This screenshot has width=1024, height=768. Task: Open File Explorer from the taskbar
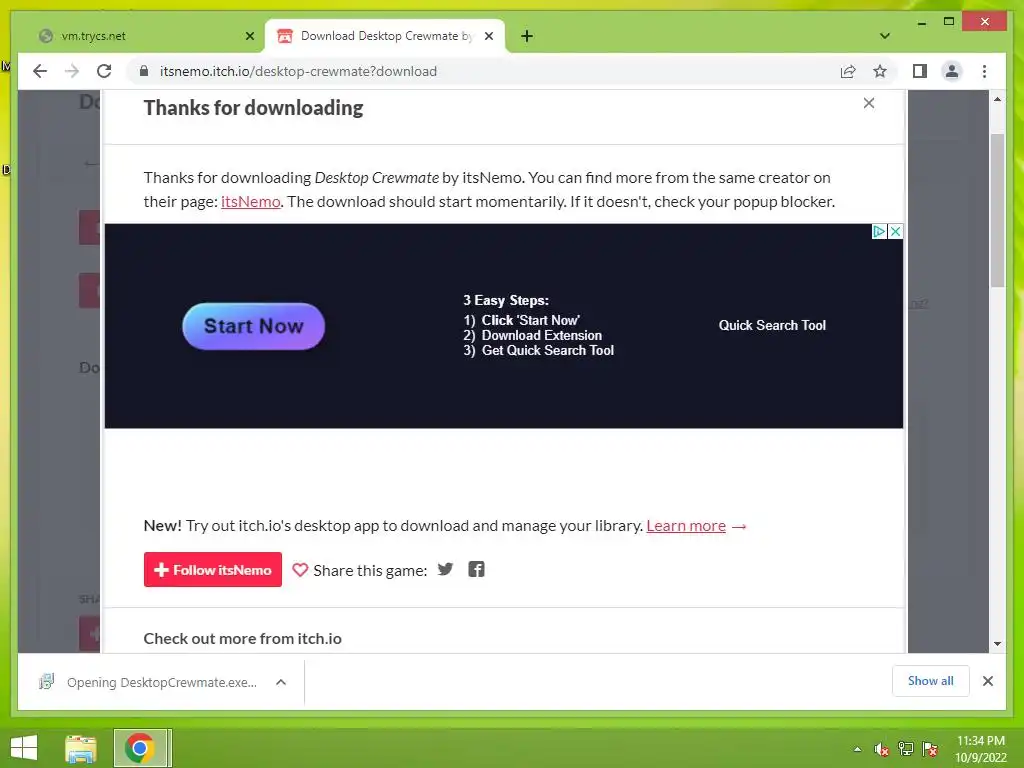[81, 748]
